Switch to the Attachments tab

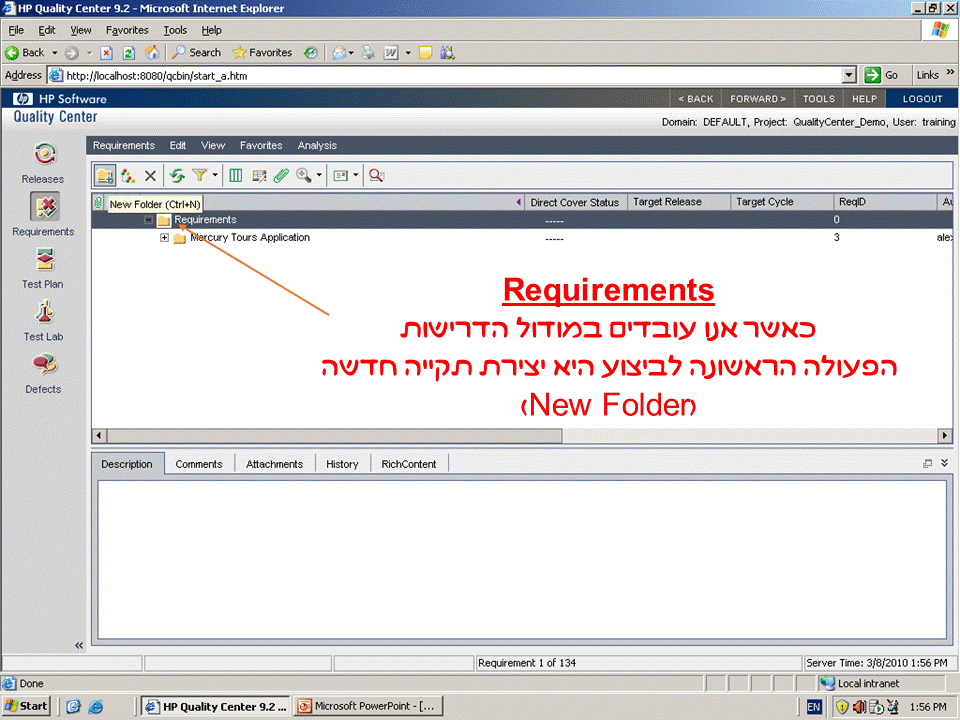(x=274, y=464)
